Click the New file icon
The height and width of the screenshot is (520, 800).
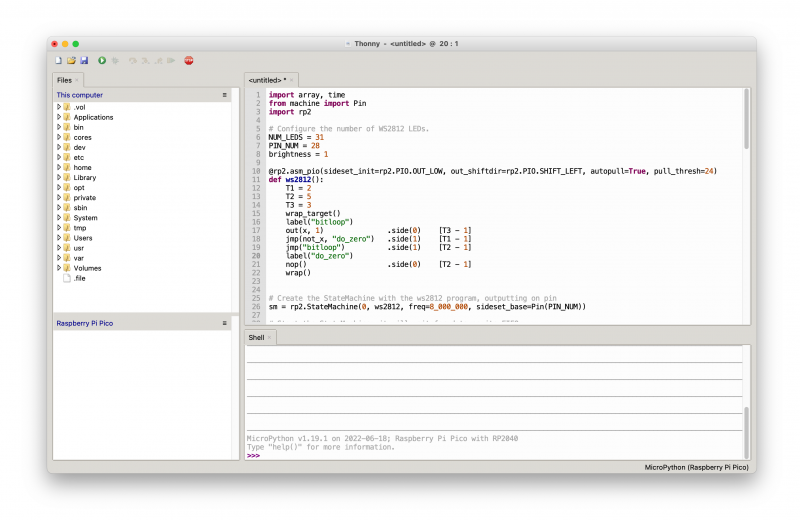click(x=59, y=61)
